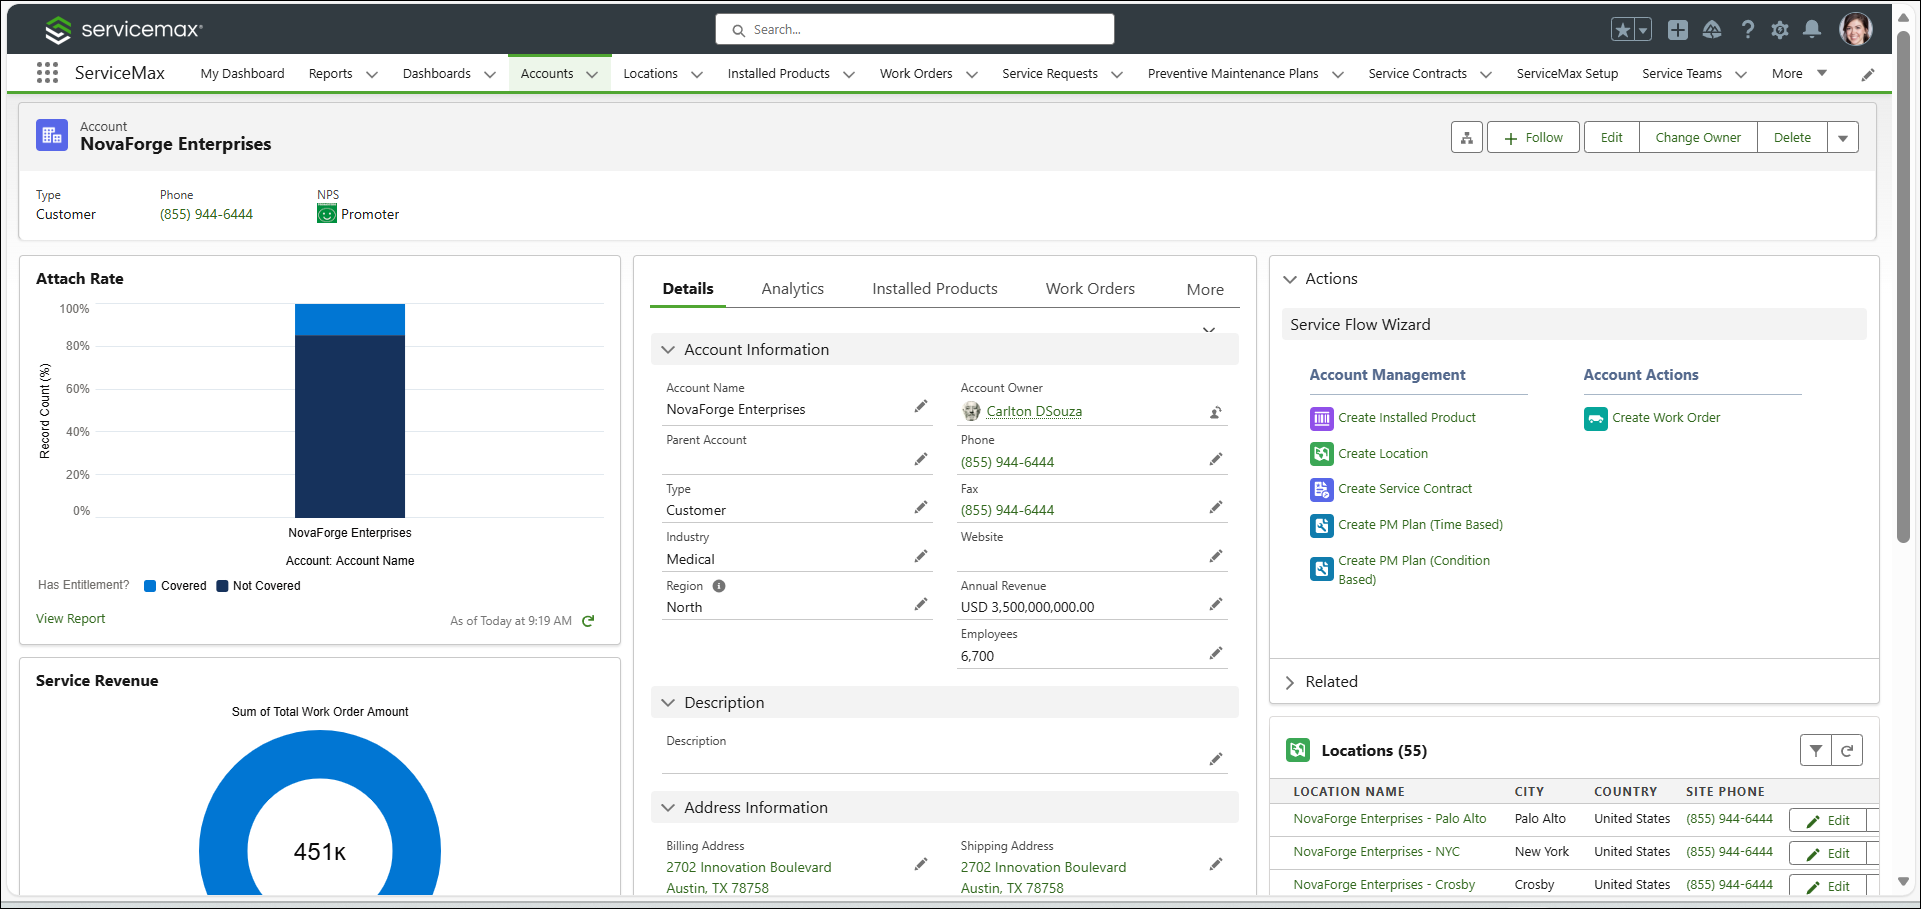Screen dimensions: 1921x909
Task: Open the More tabs menu
Action: (1205, 290)
